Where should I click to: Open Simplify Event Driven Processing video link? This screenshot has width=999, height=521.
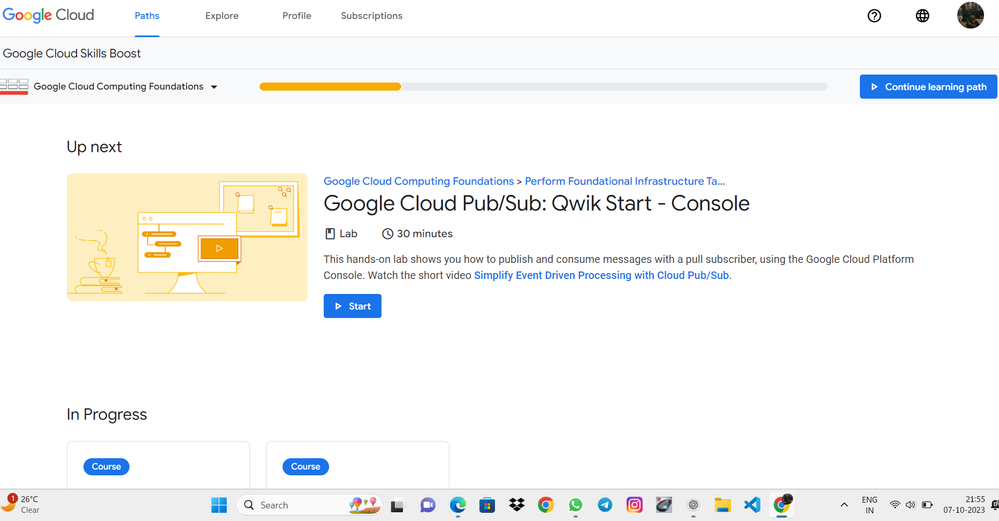coord(601,276)
